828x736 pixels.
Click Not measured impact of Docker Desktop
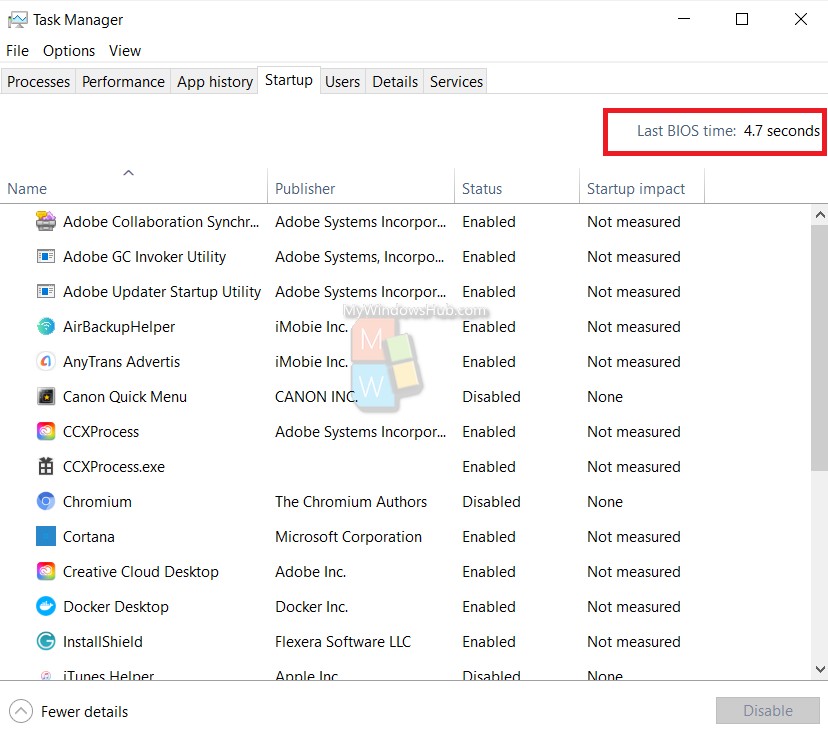(634, 607)
